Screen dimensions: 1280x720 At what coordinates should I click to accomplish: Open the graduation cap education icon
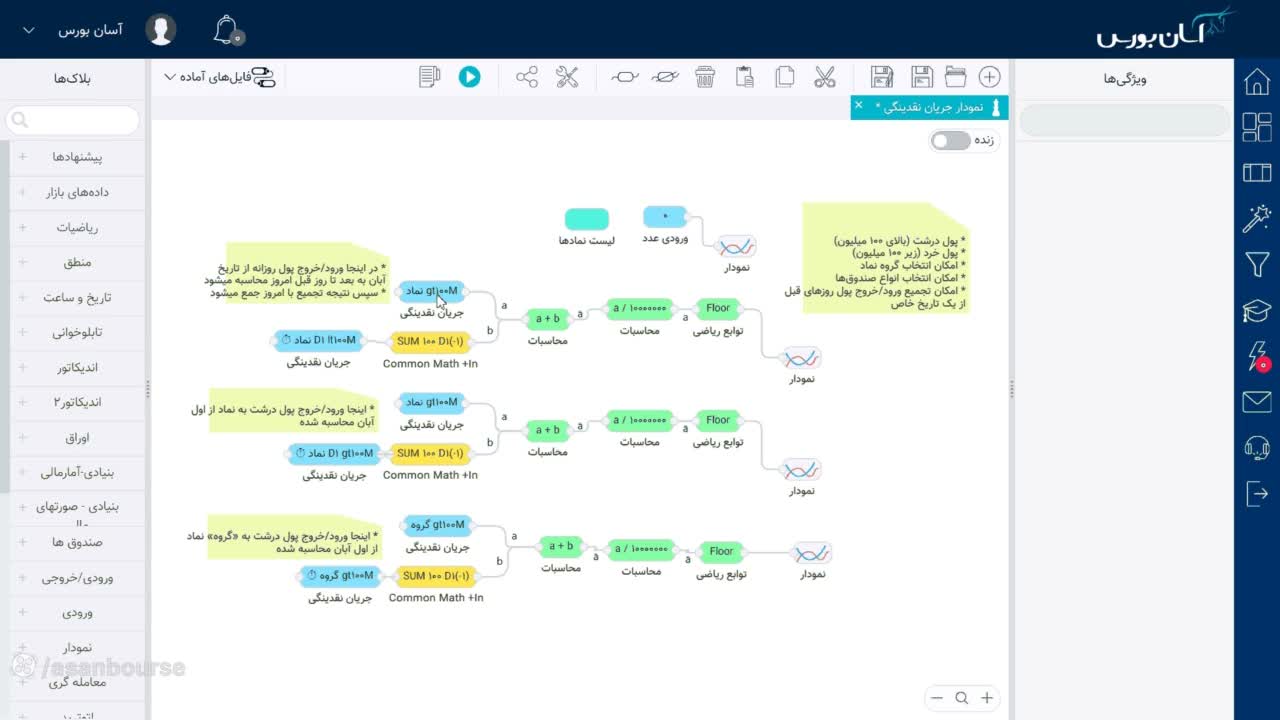[x=1257, y=311]
